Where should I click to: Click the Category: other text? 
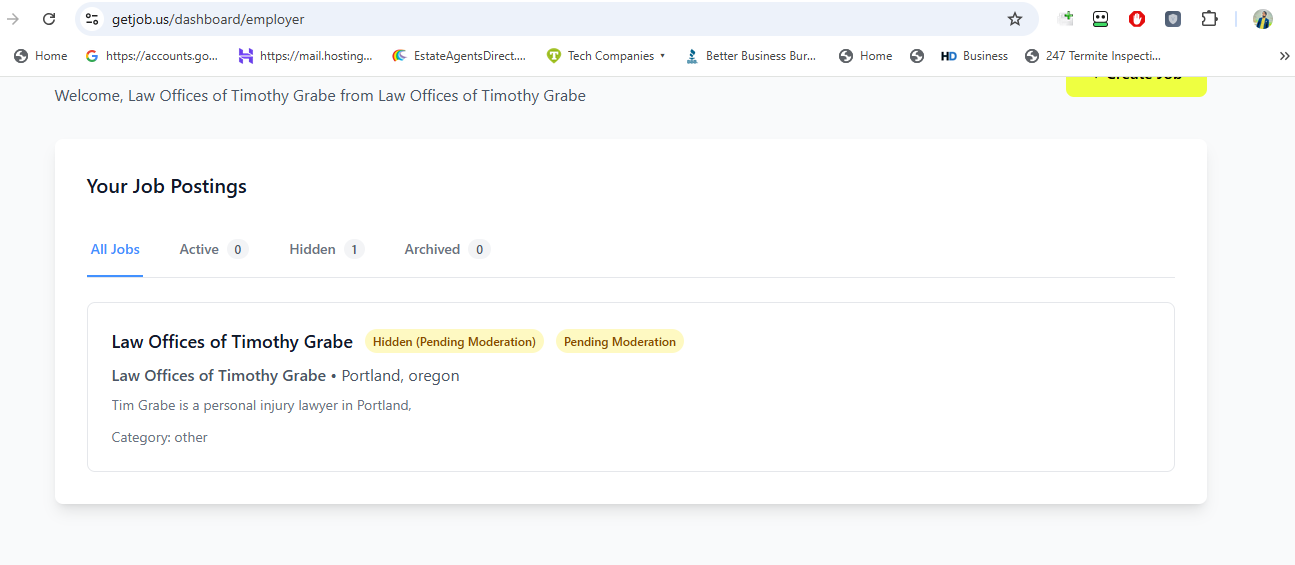[160, 437]
